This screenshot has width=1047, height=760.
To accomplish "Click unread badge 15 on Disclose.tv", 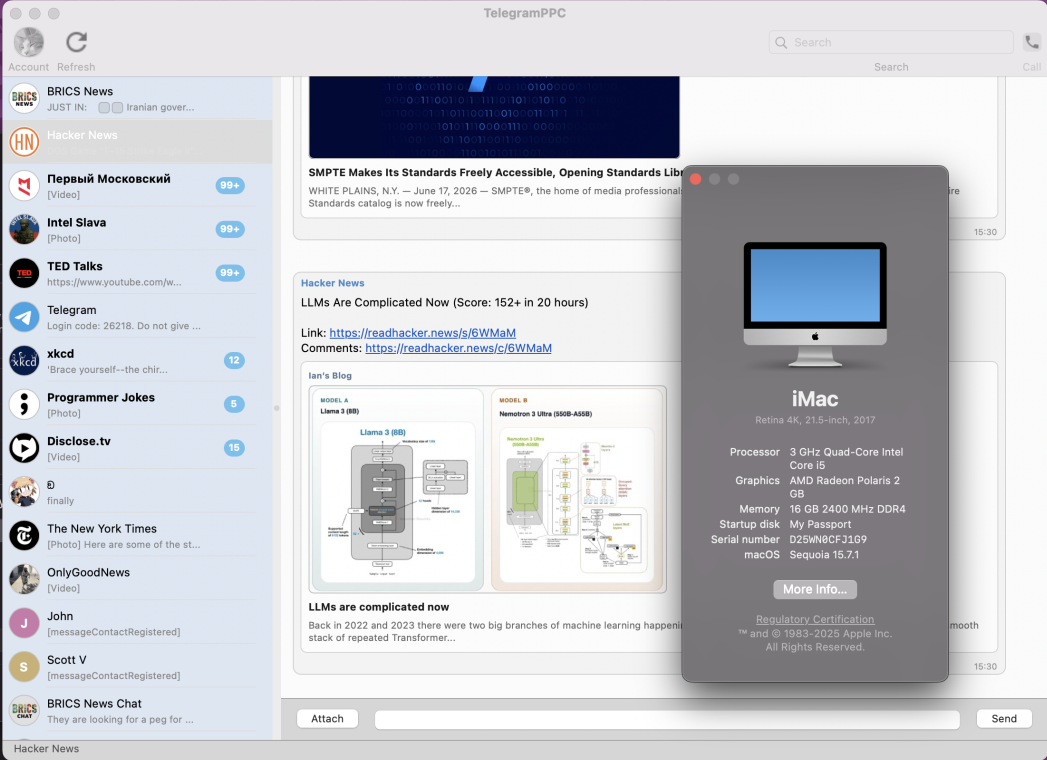I will (x=234, y=448).
